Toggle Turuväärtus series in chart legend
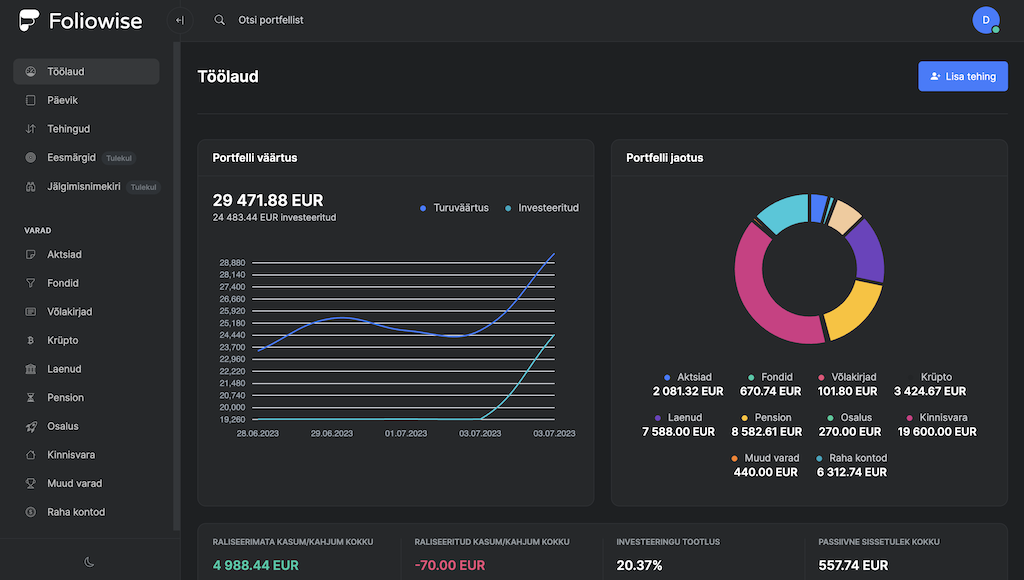Image resolution: width=1024 pixels, height=580 pixels. [454, 208]
